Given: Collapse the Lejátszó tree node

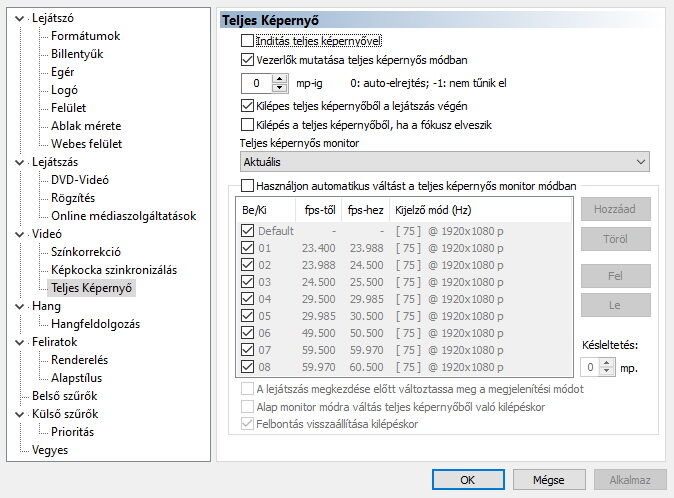Looking at the screenshot, I should 19,18.
